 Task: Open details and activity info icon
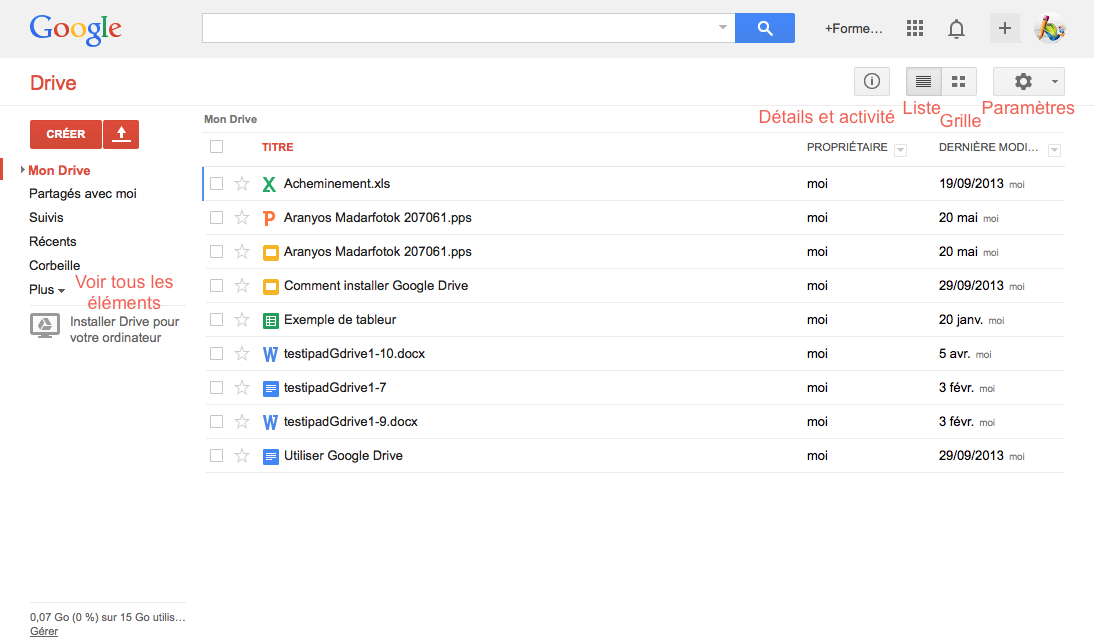[871, 82]
